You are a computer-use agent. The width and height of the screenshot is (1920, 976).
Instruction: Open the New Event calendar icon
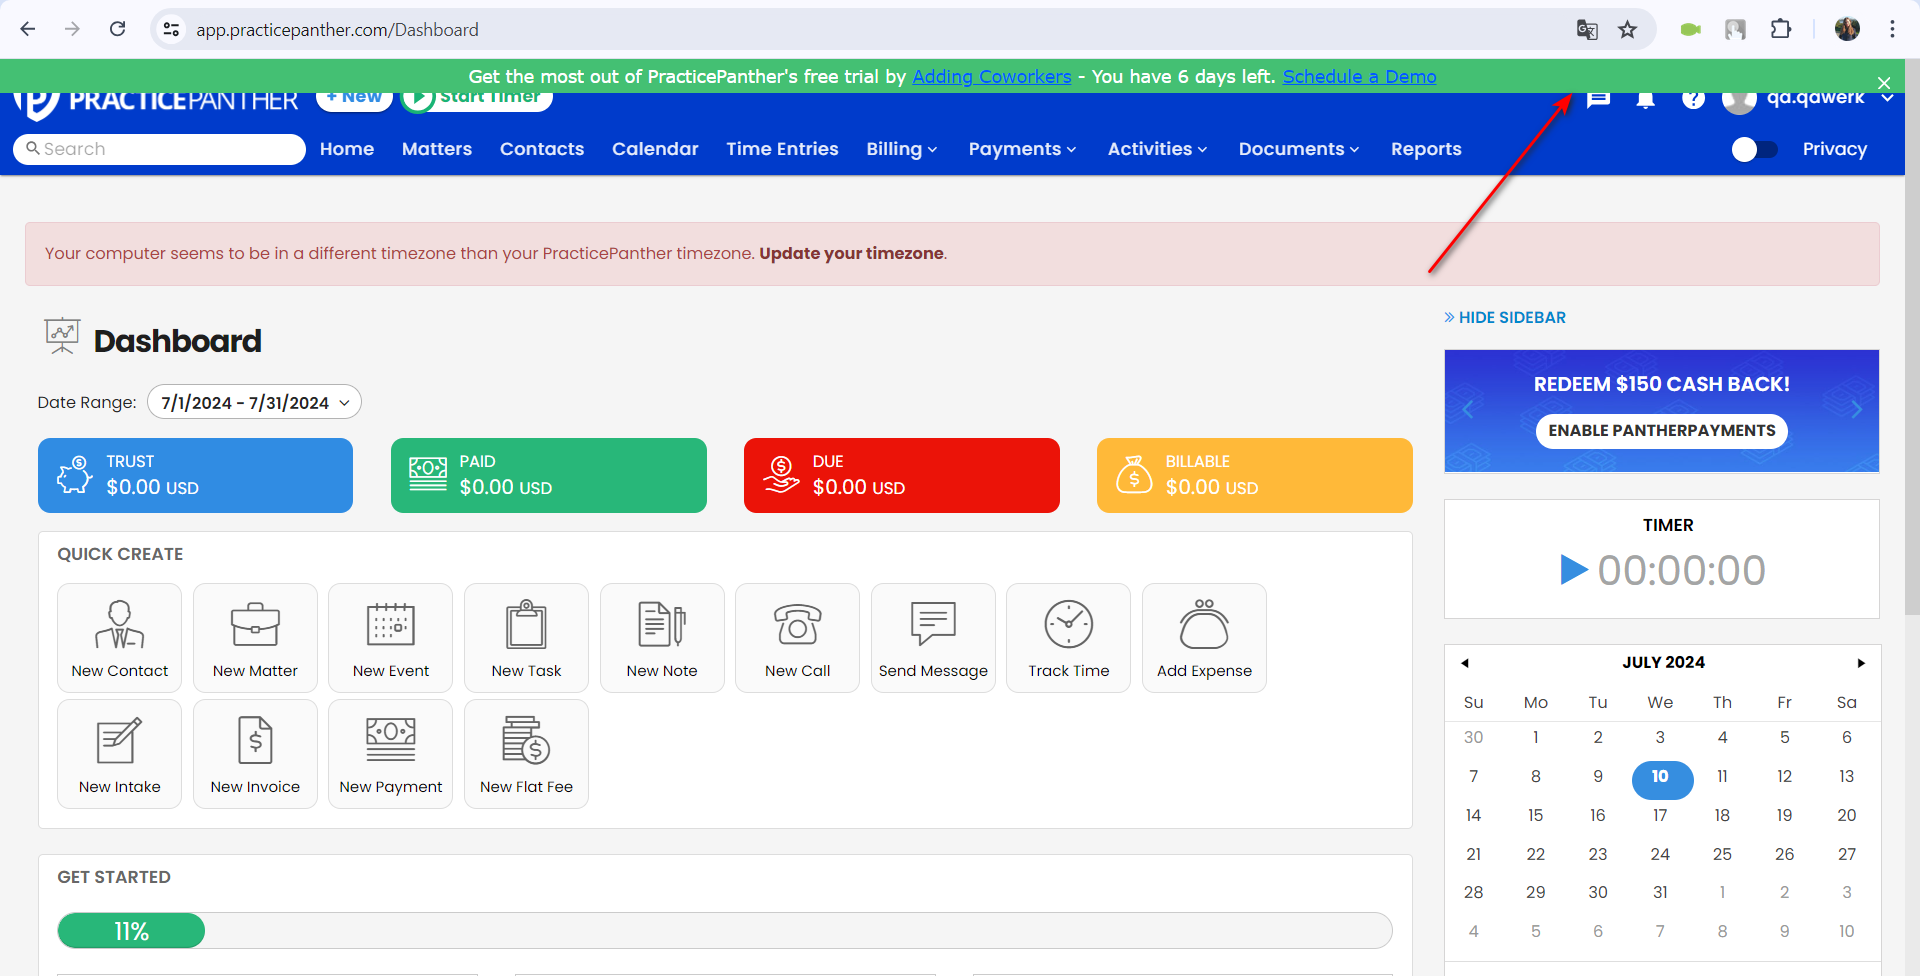pos(391,625)
